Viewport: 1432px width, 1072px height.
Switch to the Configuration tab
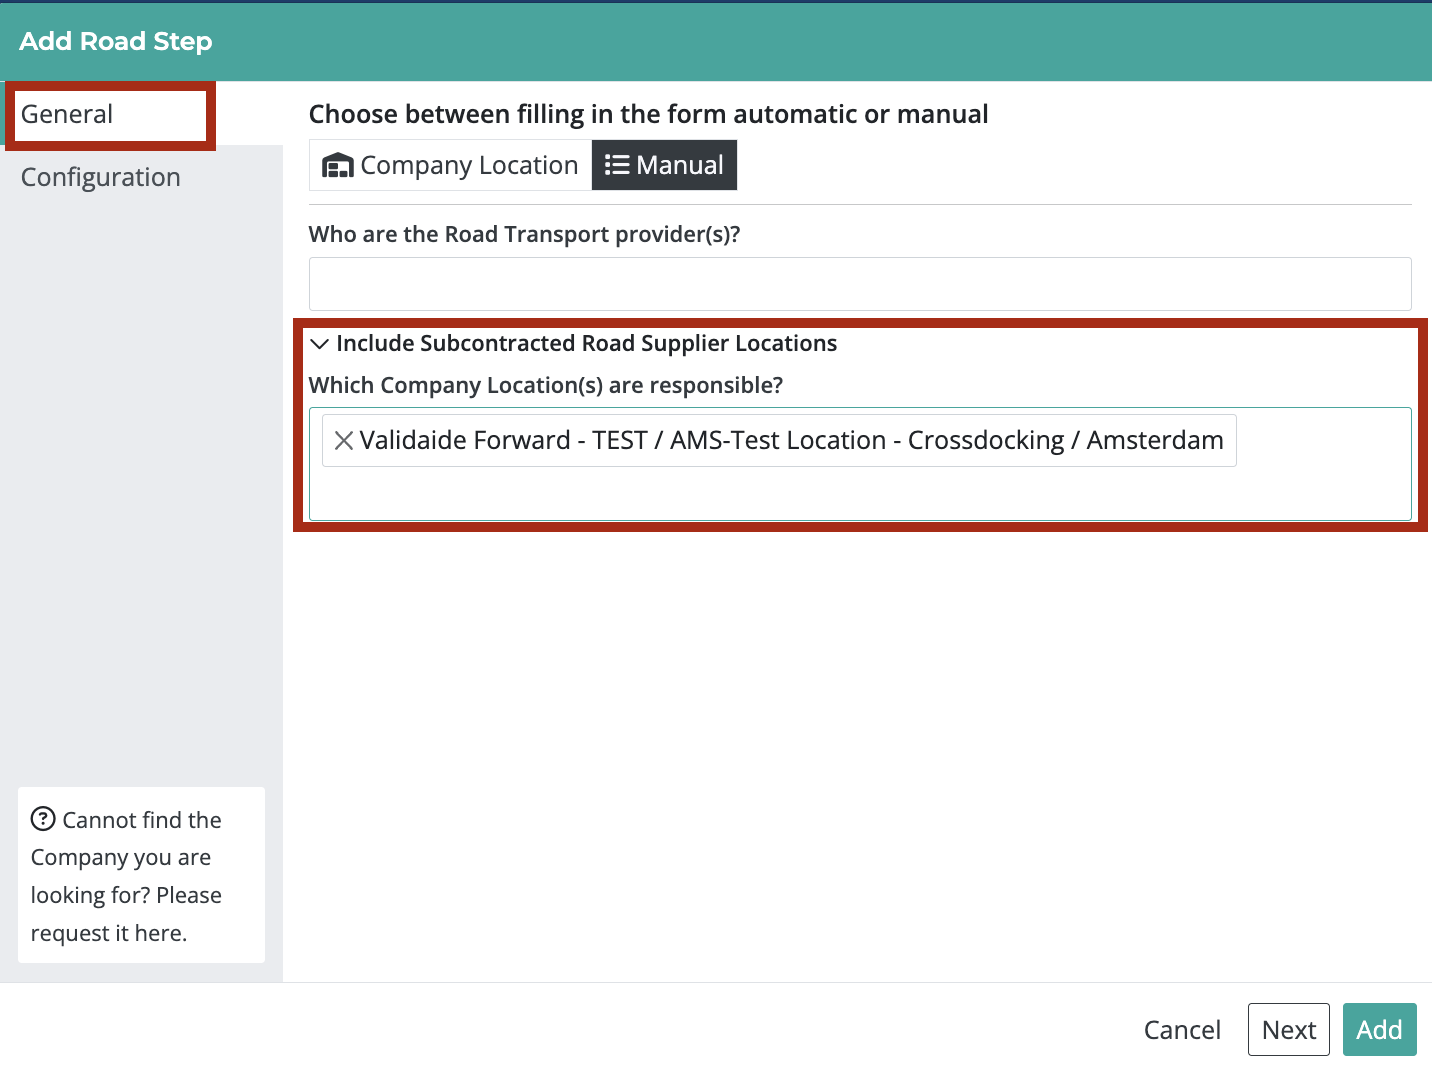coord(100,176)
